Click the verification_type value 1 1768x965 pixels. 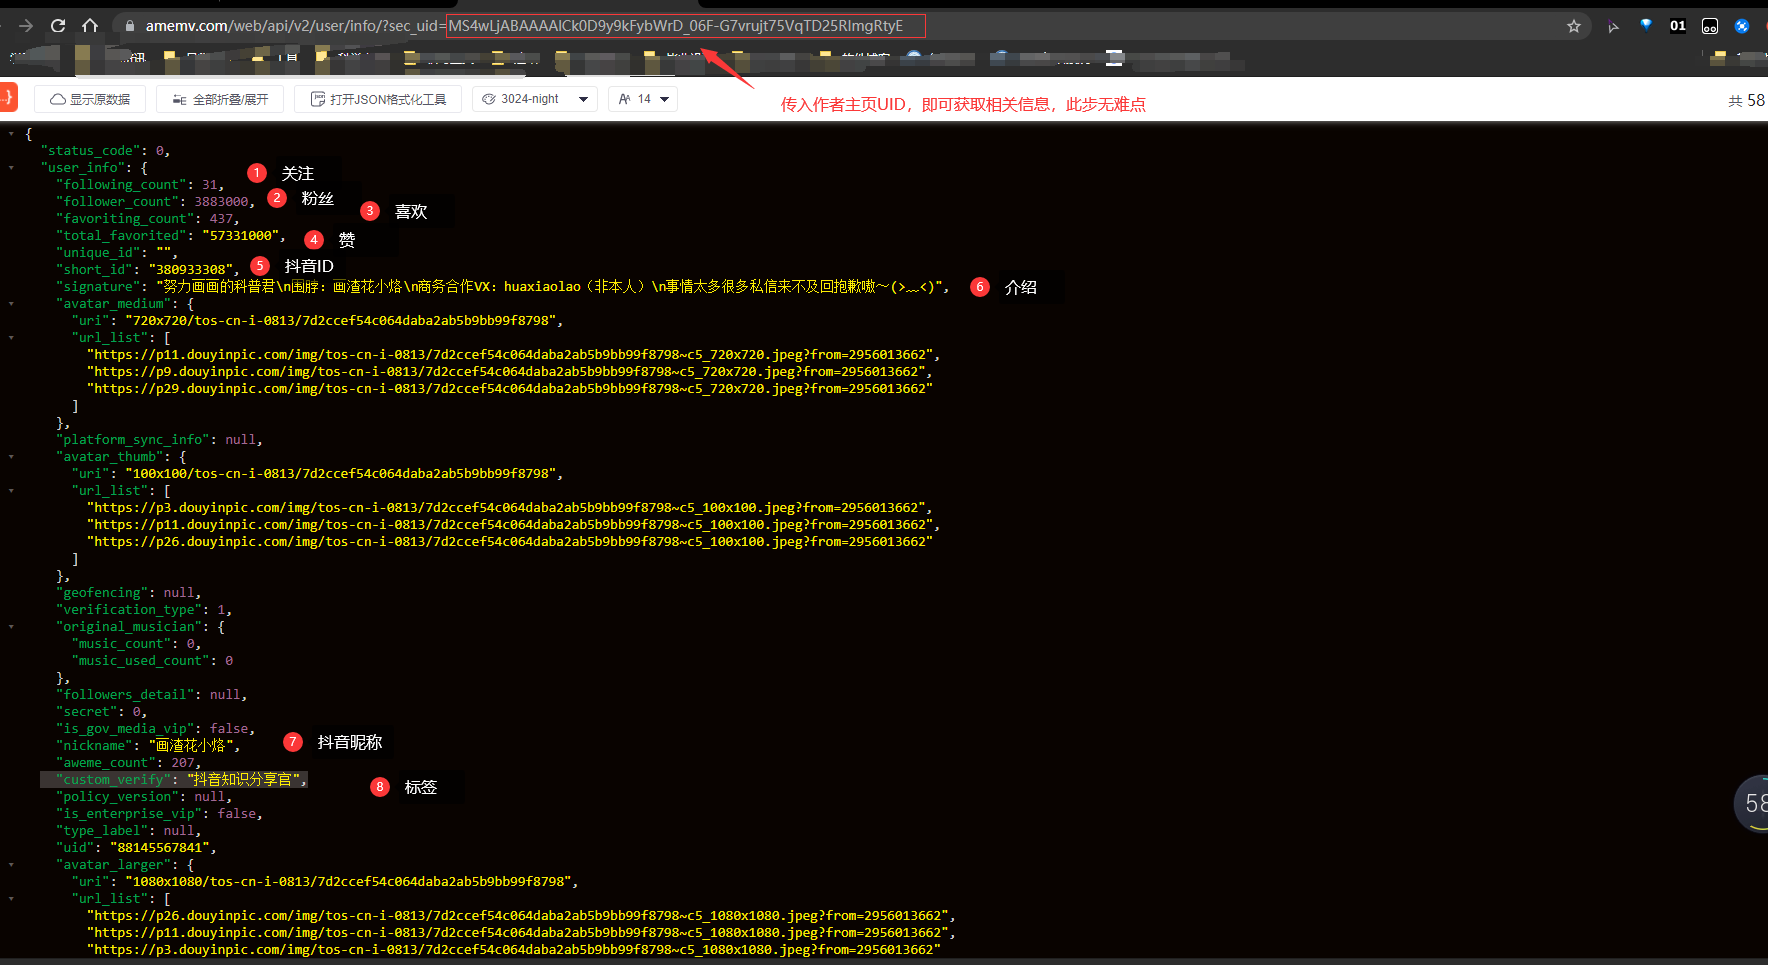click(x=221, y=609)
